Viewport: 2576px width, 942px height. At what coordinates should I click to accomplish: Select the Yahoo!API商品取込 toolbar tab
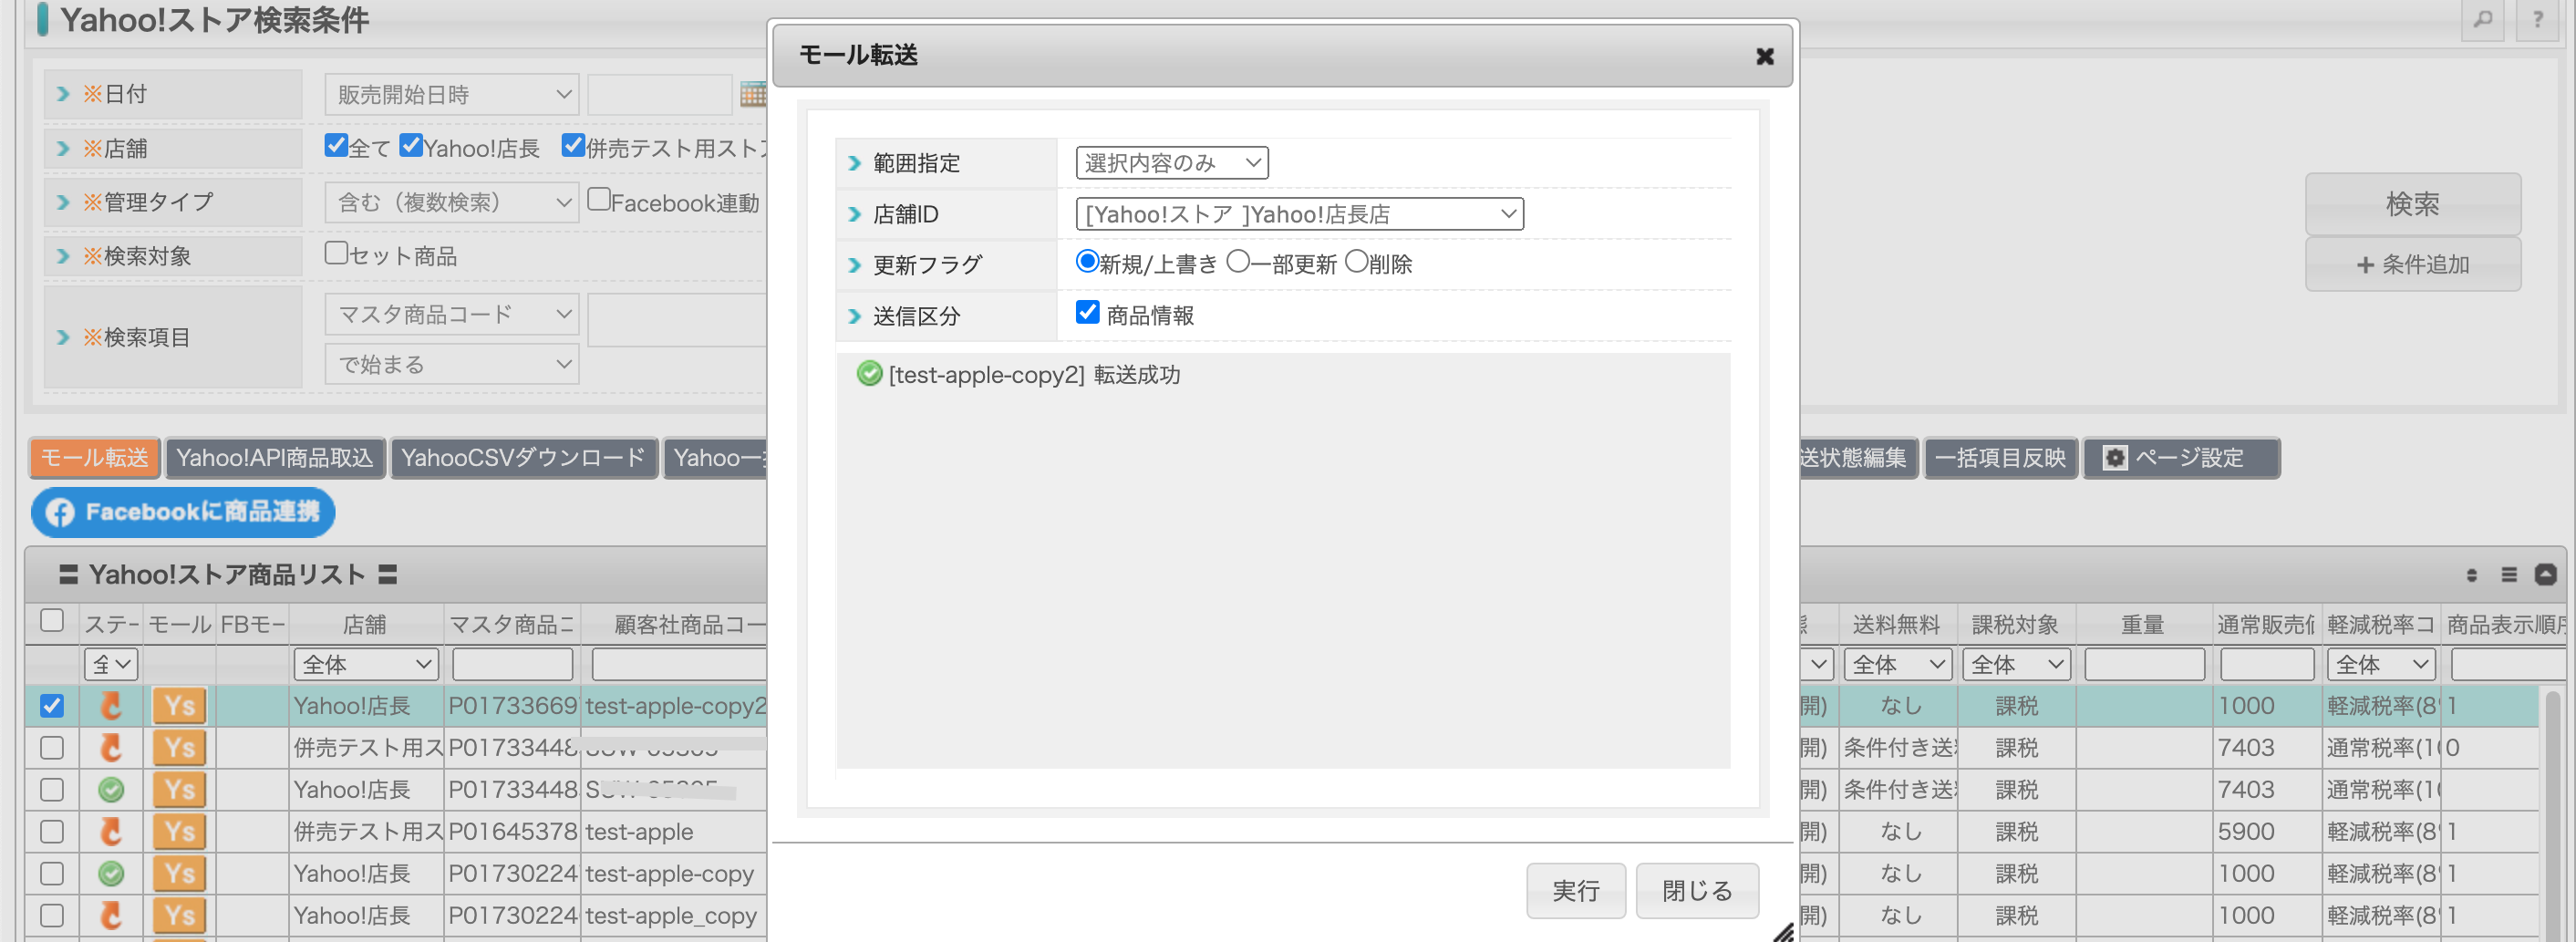click(275, 458)
